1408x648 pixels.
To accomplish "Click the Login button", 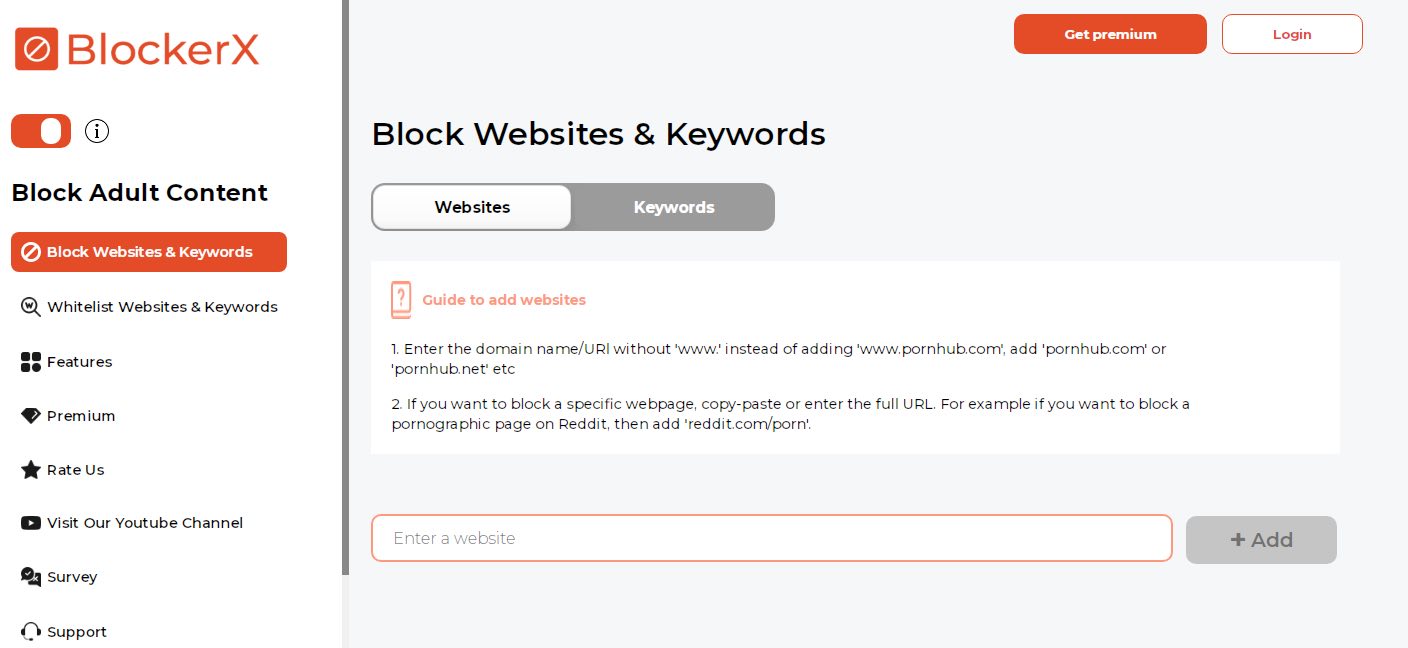I will pos(1292,34).
